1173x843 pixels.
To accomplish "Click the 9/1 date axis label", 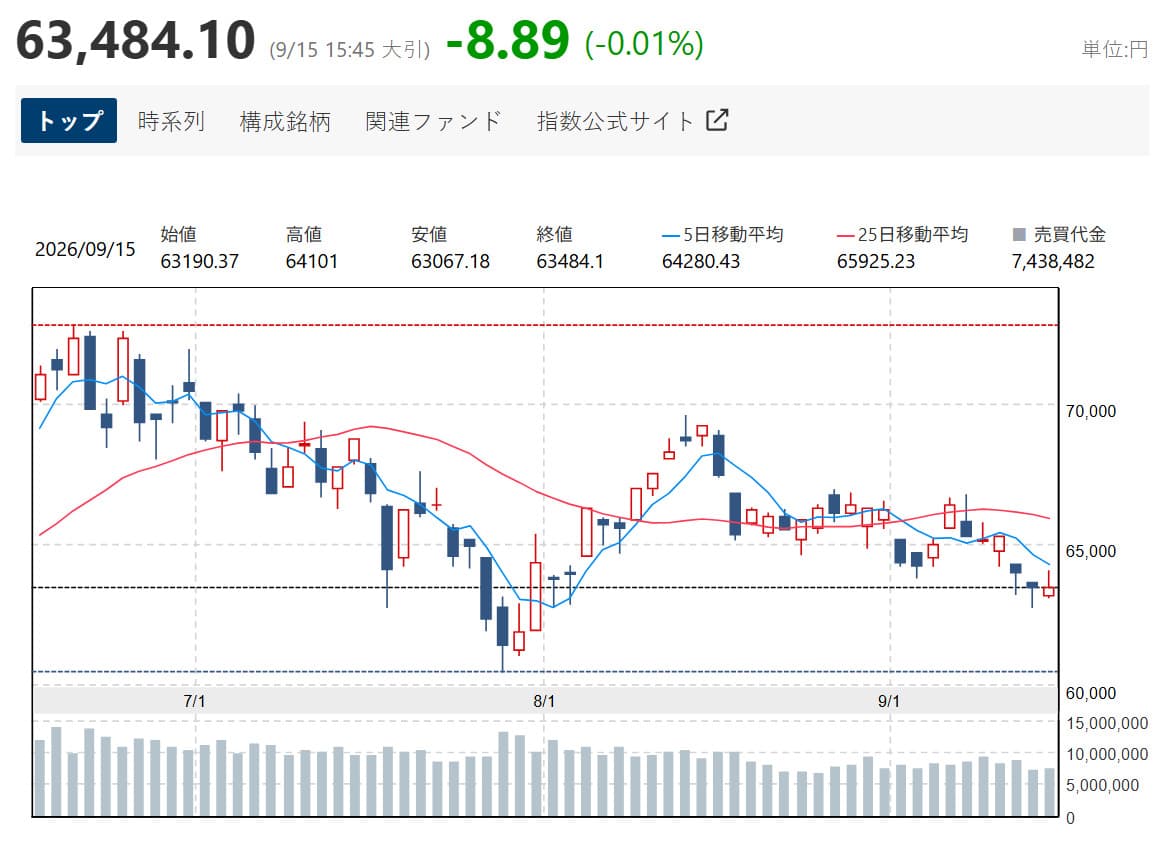I will (889, 701).
